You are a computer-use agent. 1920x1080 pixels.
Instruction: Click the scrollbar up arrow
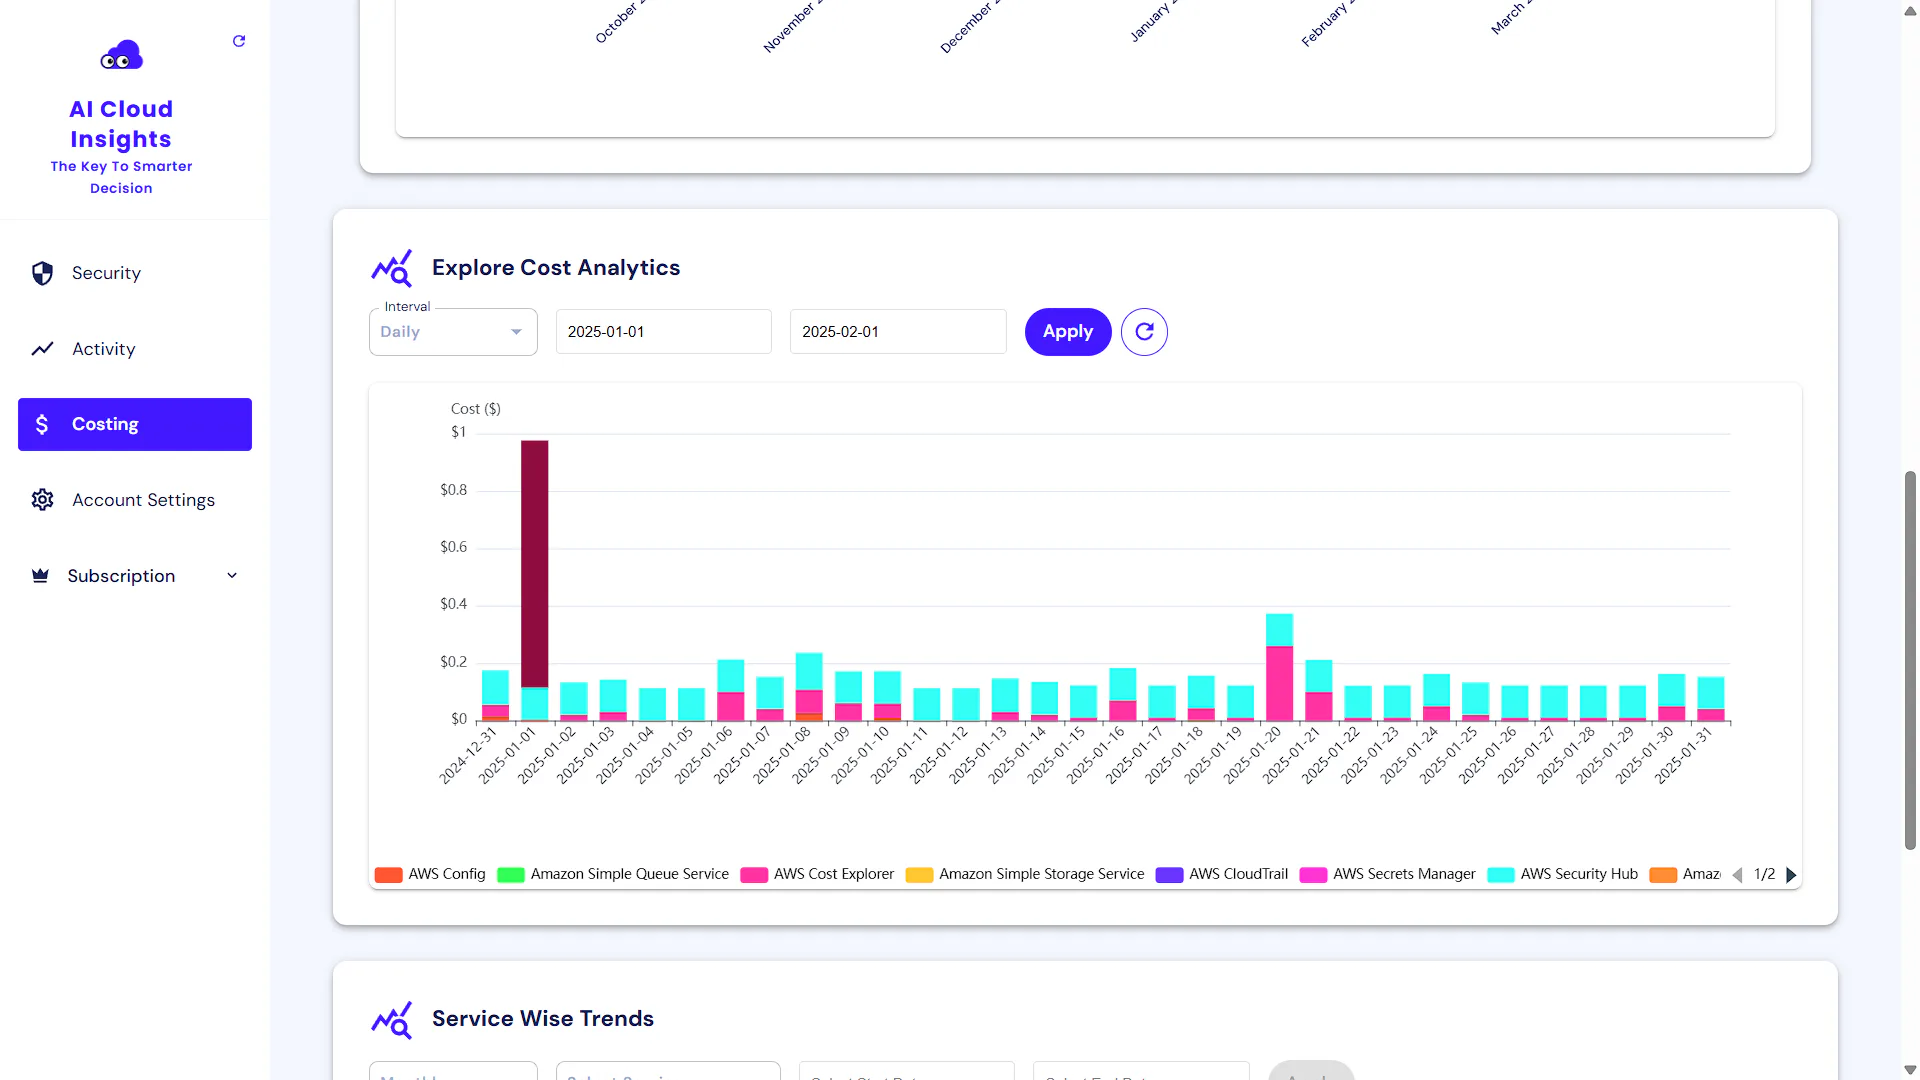(x=1910, y=10)
